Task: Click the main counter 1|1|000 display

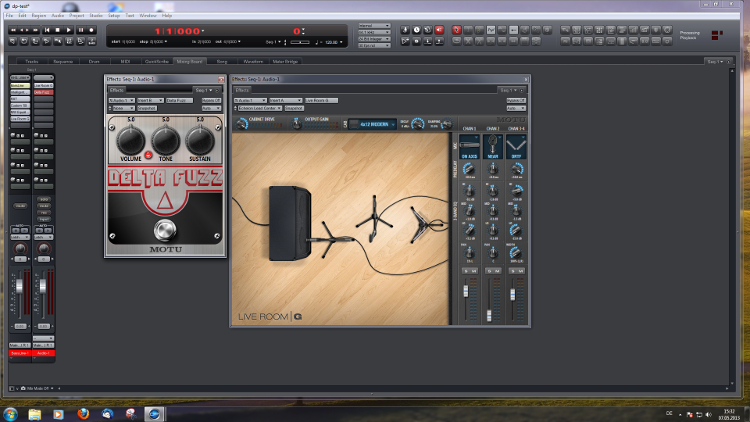Action: click(177, 31)
